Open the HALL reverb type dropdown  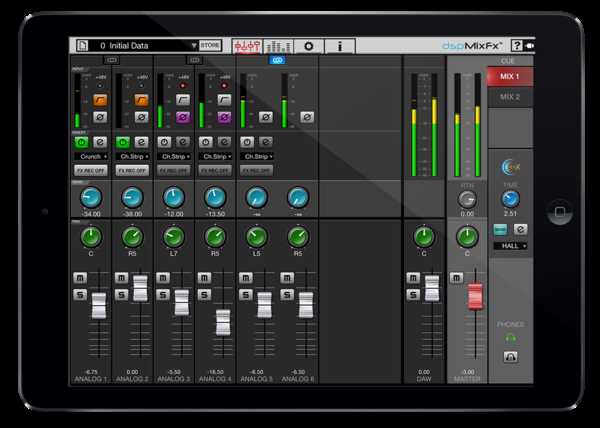point(510,246)
